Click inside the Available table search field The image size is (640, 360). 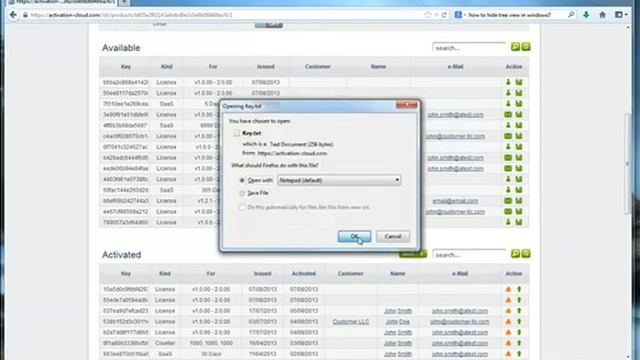[469, 48]
